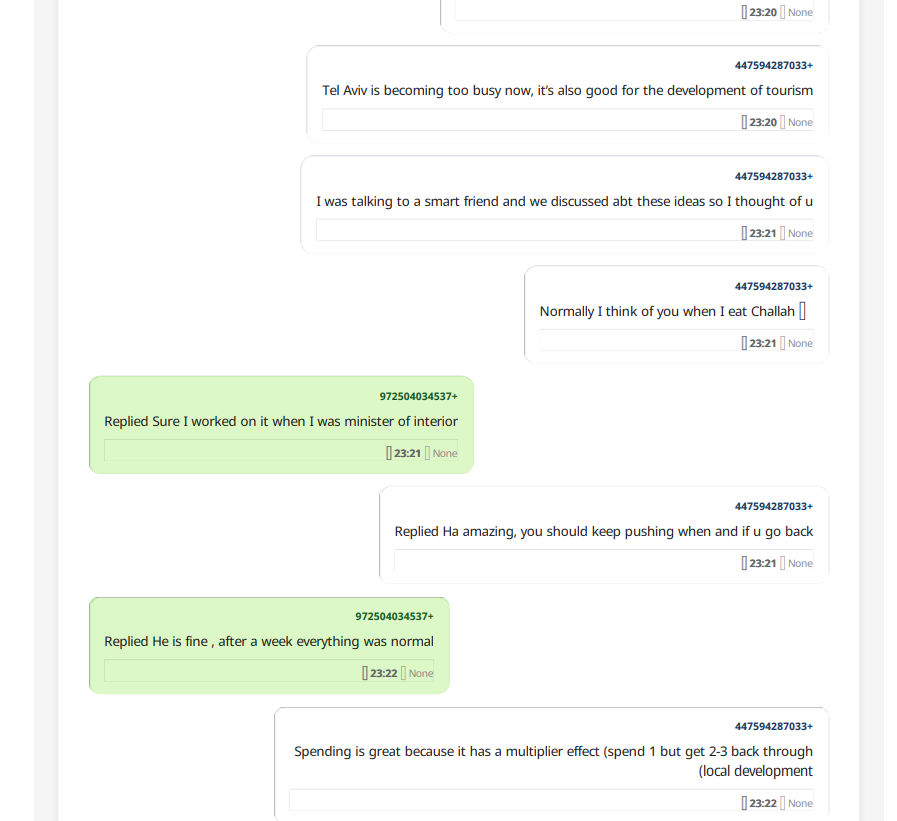This screenshot has height=821, width=897.
Task: Click sender 972504034537+ above the 'He is fine' reply
Action: pos(394,616)
